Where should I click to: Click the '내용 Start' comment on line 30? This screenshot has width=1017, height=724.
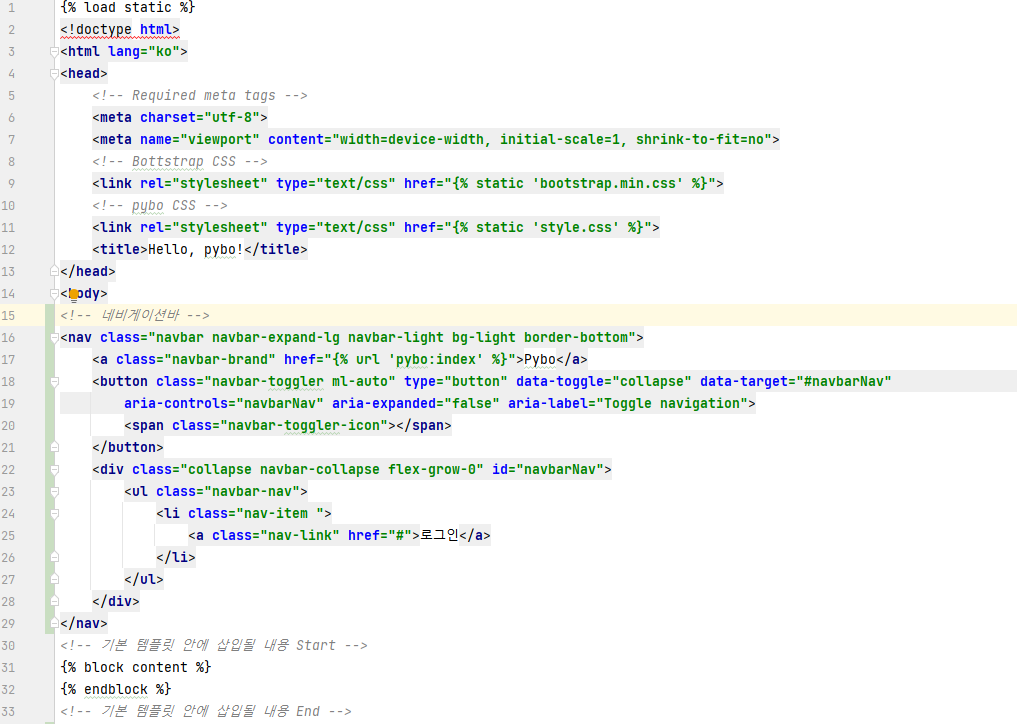click(x=300, y=646)
